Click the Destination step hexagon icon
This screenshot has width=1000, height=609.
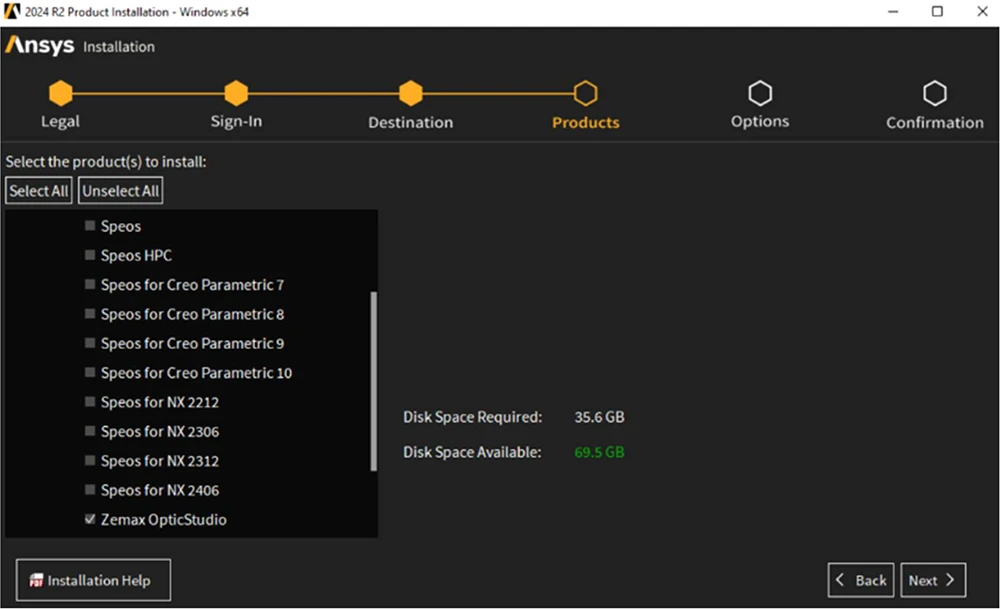click(411, 93)
